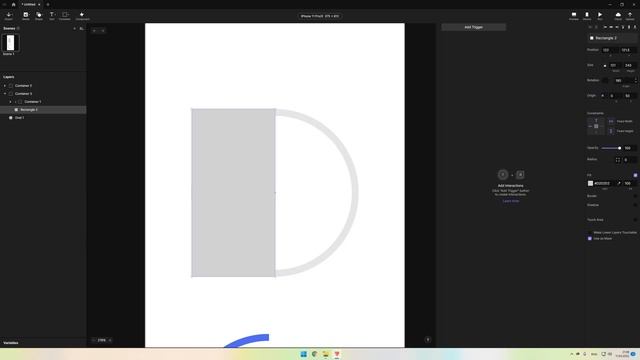Select the Oval 1 layer

coord(43,118)
